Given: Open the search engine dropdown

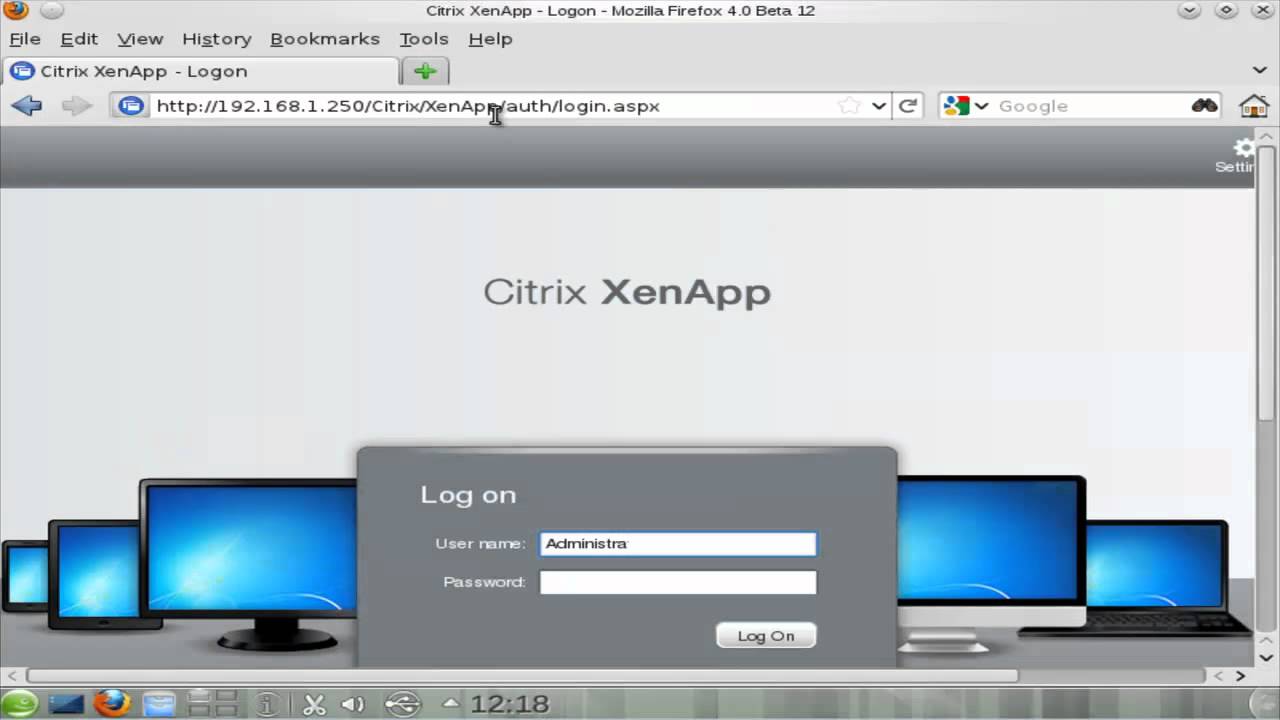Looking at the screenshot, I should coord(981,106).
